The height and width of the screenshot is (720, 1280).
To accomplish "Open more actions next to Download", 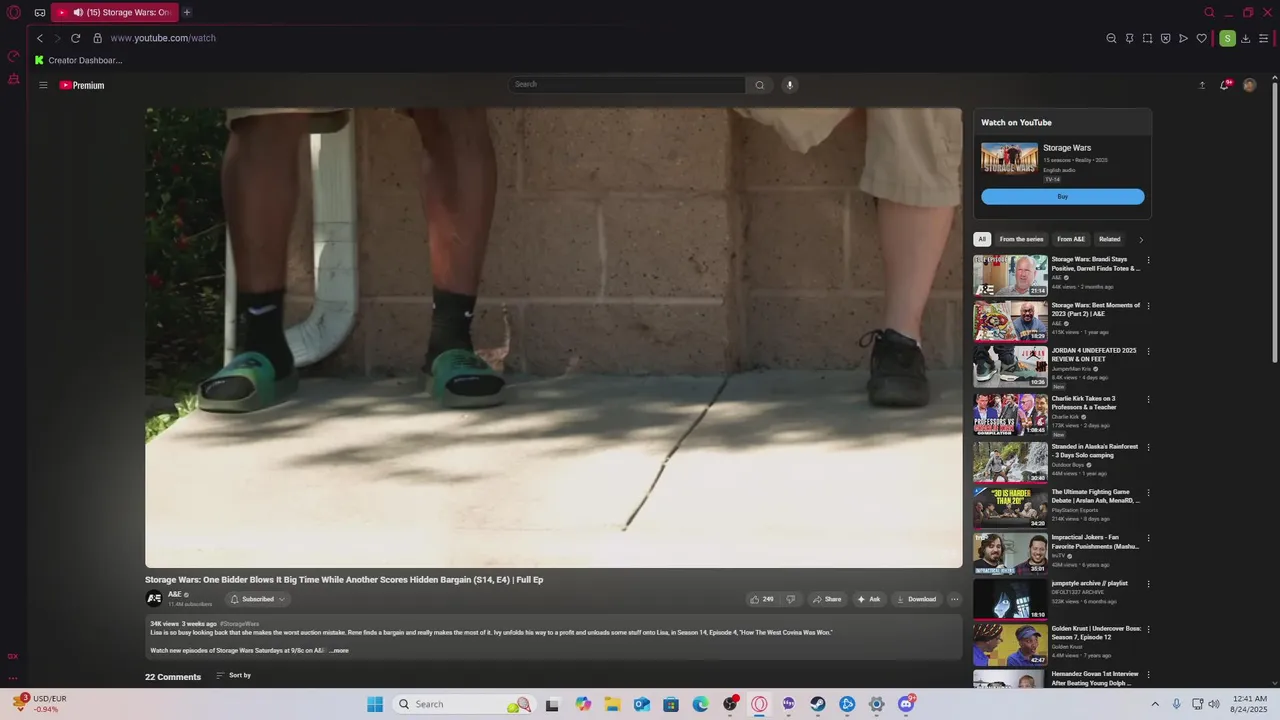I will point(954,599).
